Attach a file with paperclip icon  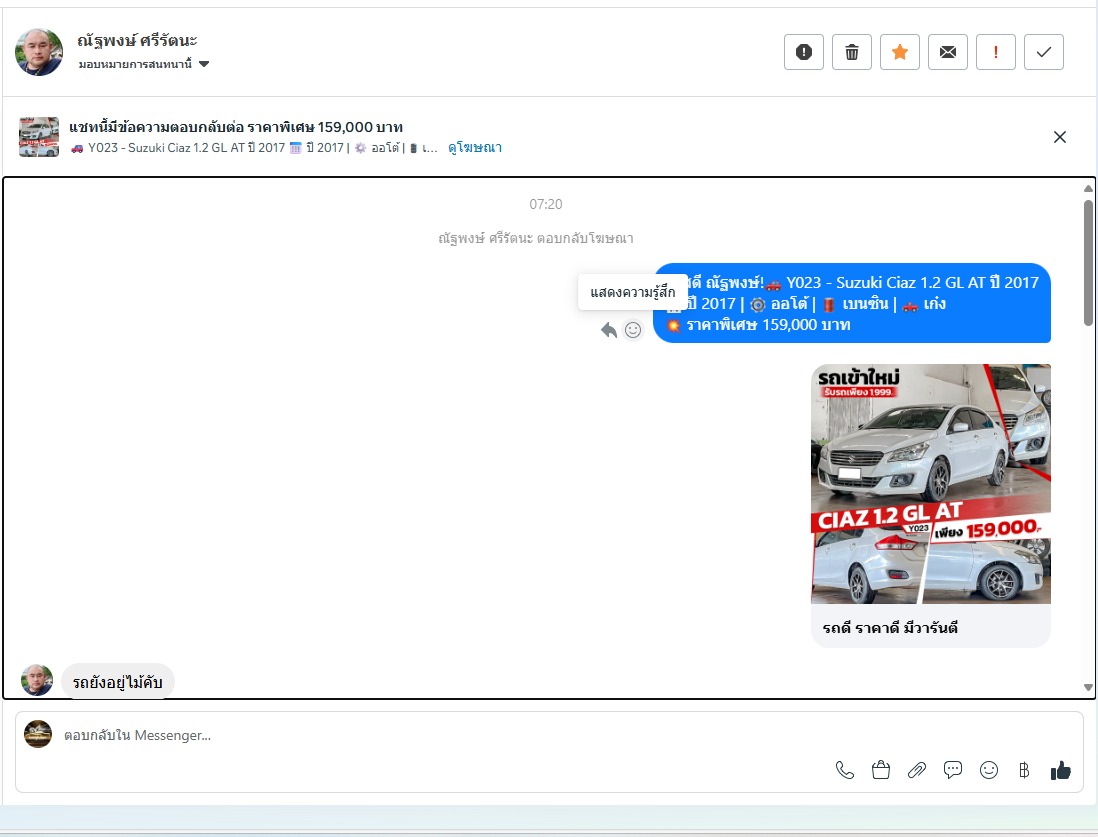(x=917, y=770)
